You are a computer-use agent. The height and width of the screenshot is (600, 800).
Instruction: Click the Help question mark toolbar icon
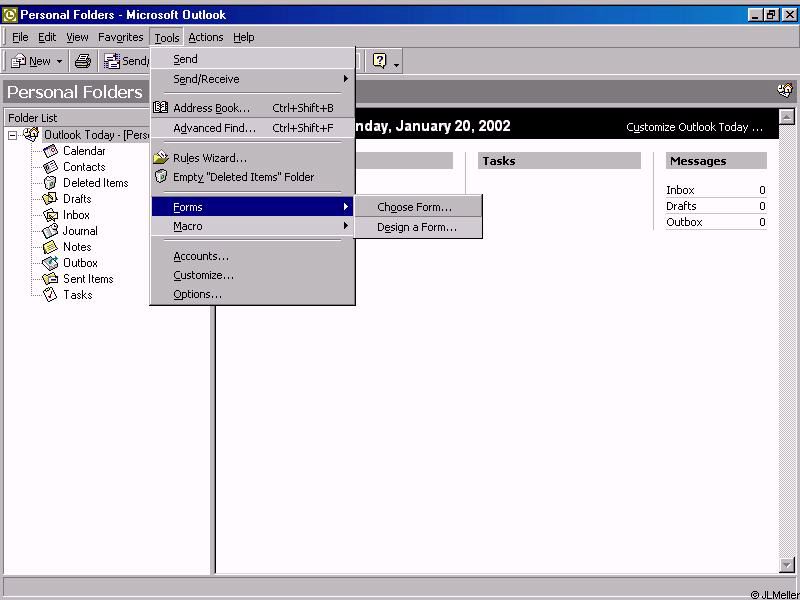click(x=380, y=61)
